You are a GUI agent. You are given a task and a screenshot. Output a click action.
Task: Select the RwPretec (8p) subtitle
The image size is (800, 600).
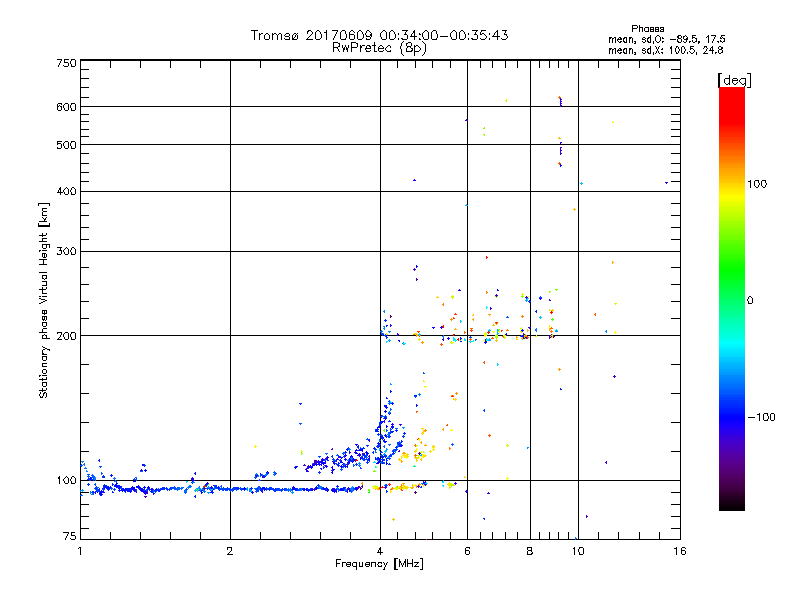click(379, 47)
